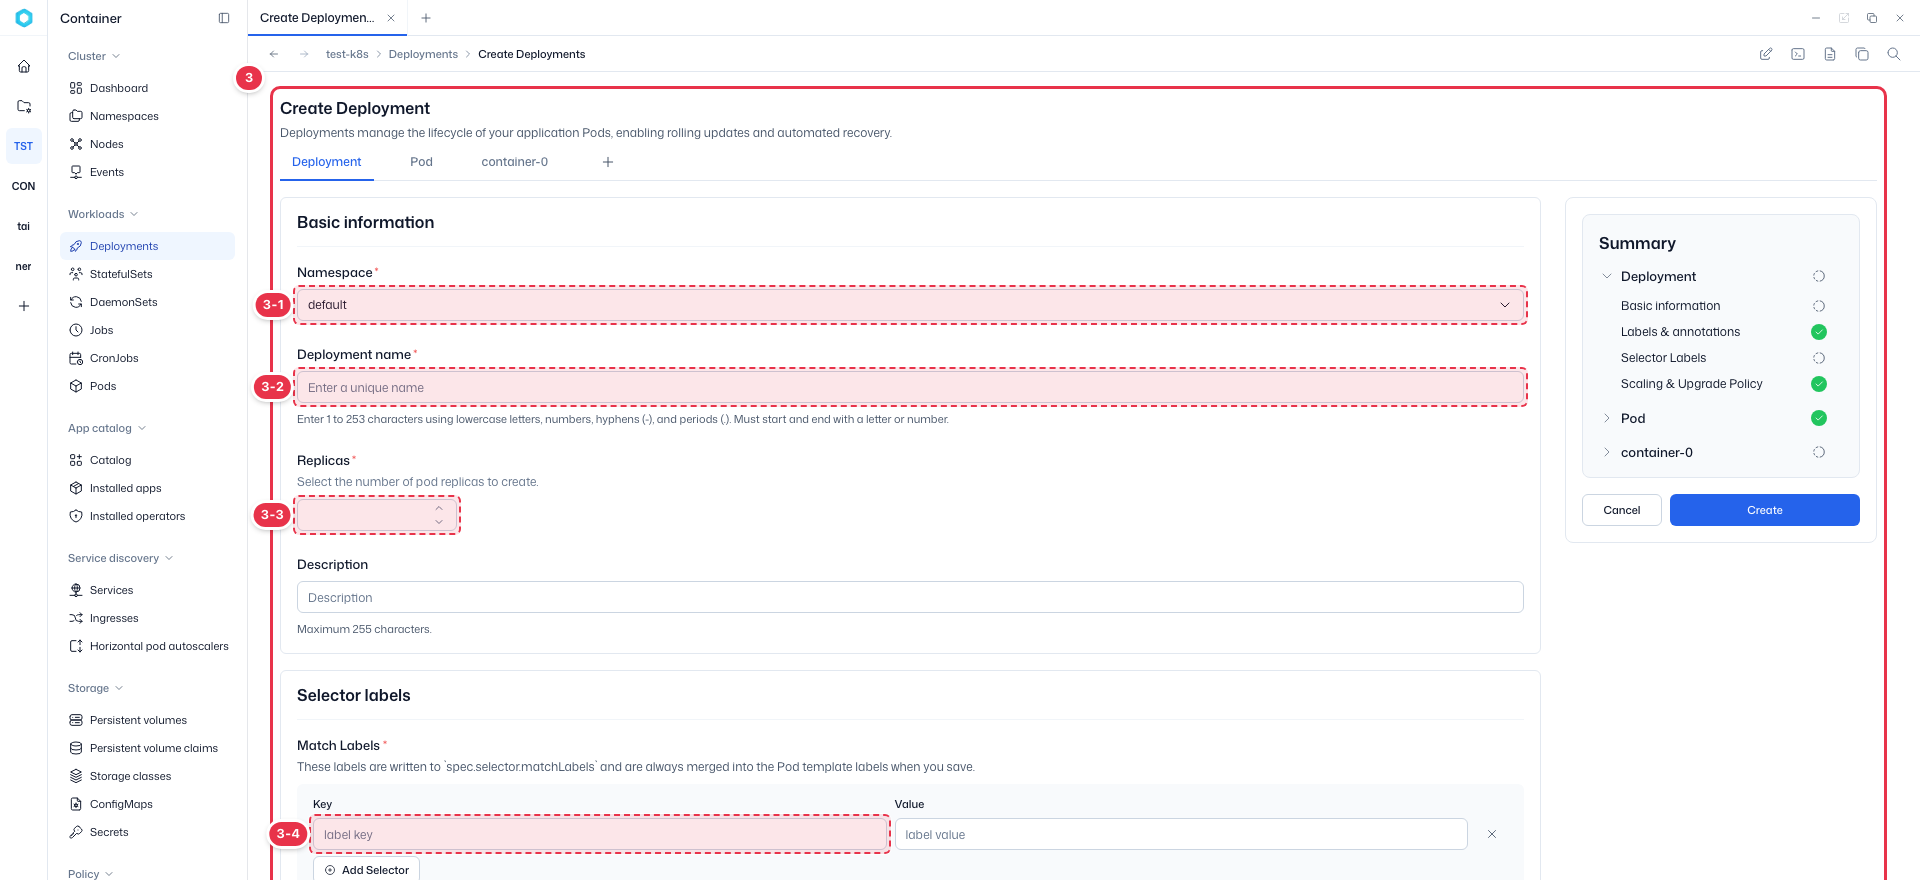Open Jobs in sidebar
Screen dimensions: 1920x880
tap(147, 330)
